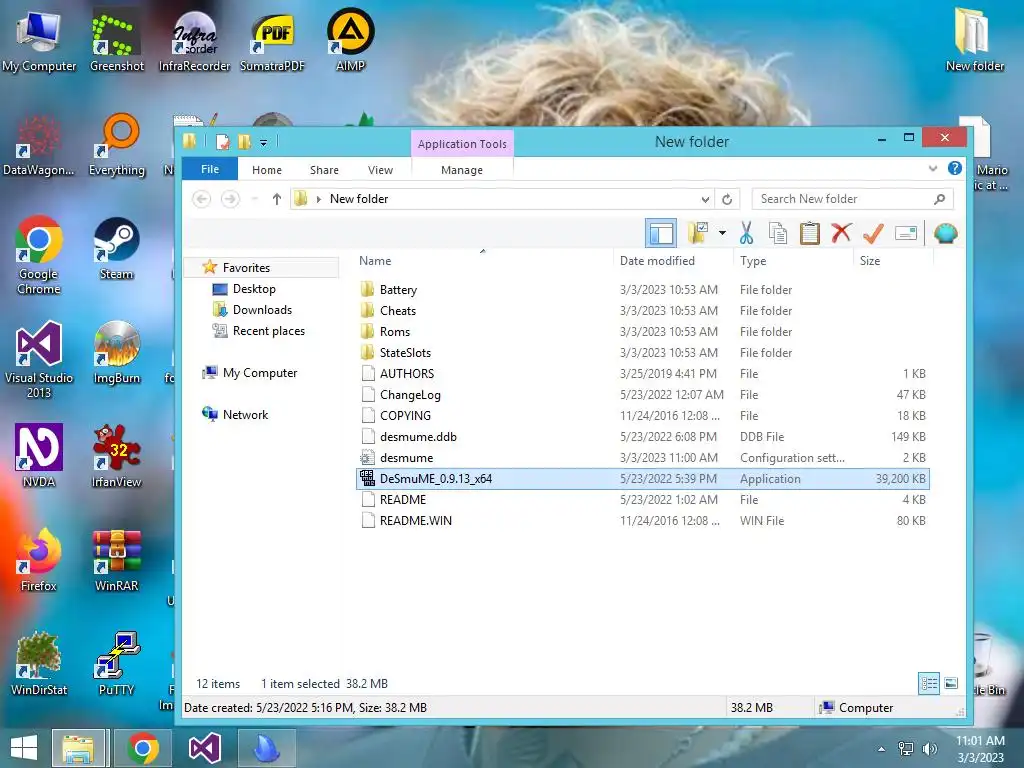Select the Cheats folder
This screenshot has height=768, width=1024.
point(398,310)
